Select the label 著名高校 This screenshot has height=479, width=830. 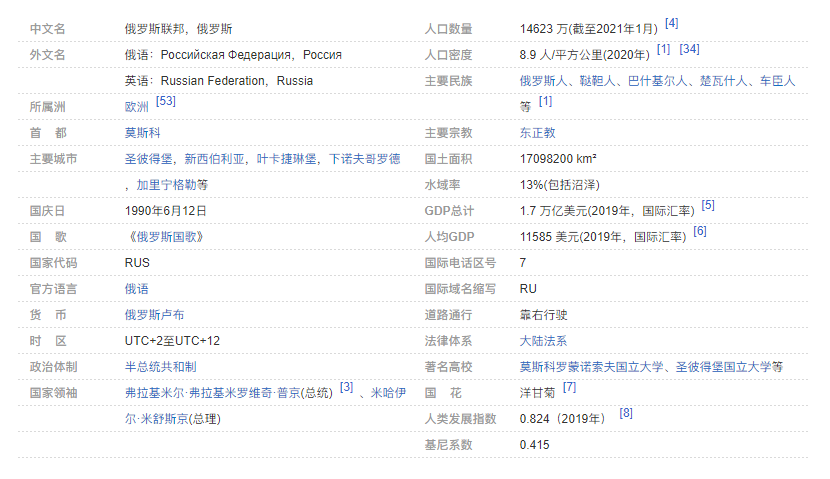448,367
